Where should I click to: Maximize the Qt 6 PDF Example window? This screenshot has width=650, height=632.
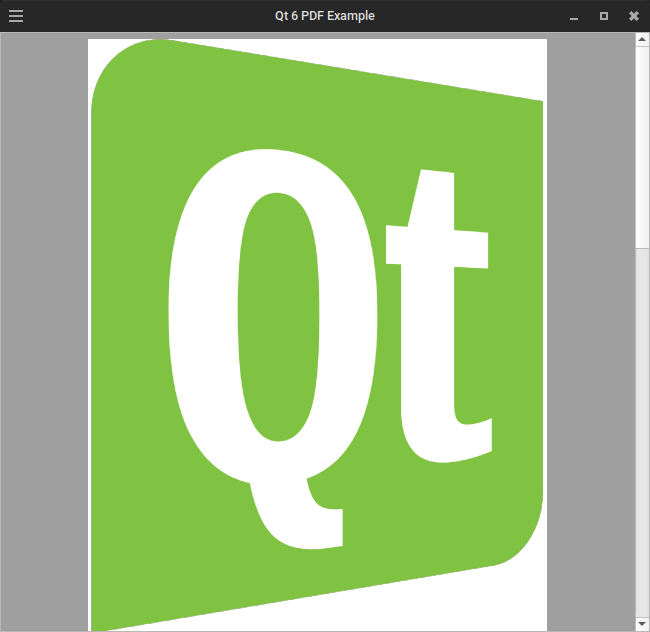(604, 16)
